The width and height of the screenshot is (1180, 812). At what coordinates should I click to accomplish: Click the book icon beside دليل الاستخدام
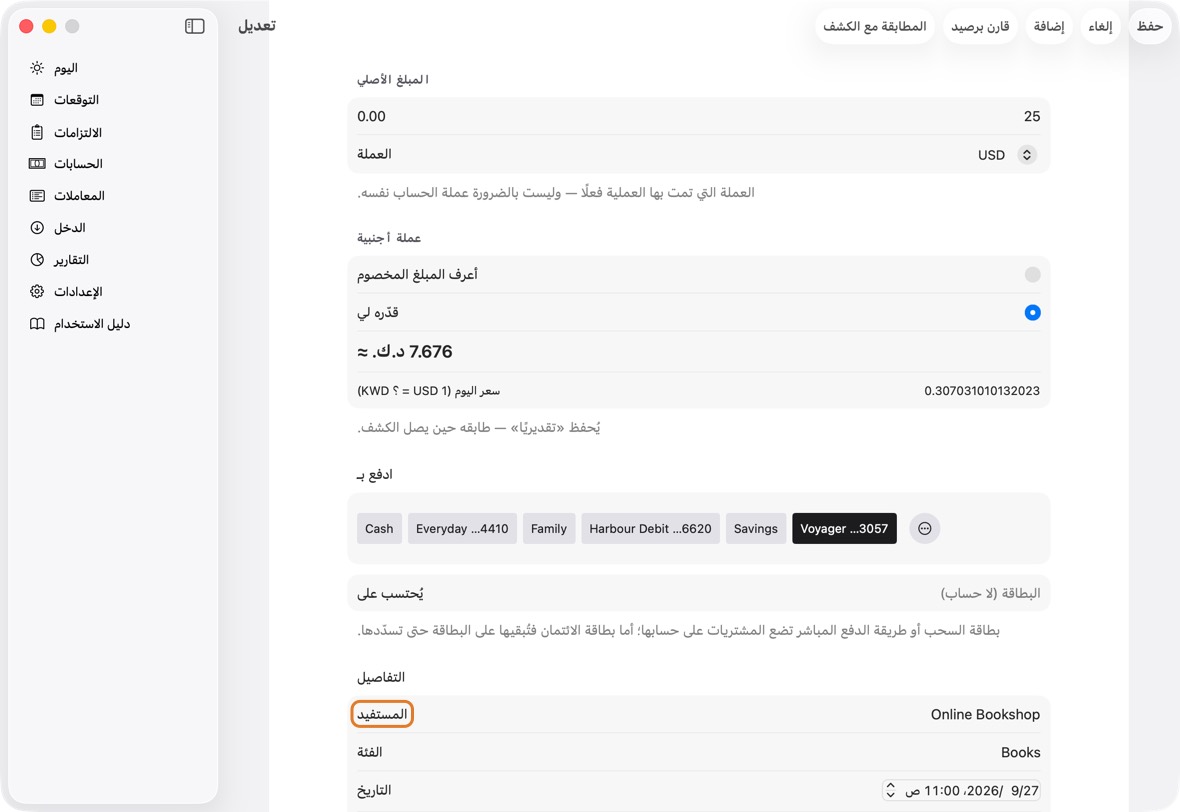point(37,324)
